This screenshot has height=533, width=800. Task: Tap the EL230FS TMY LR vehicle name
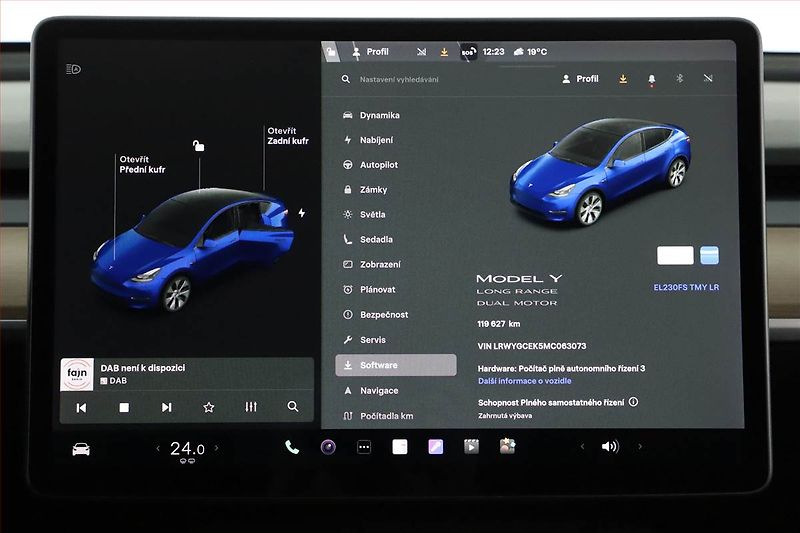686,287
